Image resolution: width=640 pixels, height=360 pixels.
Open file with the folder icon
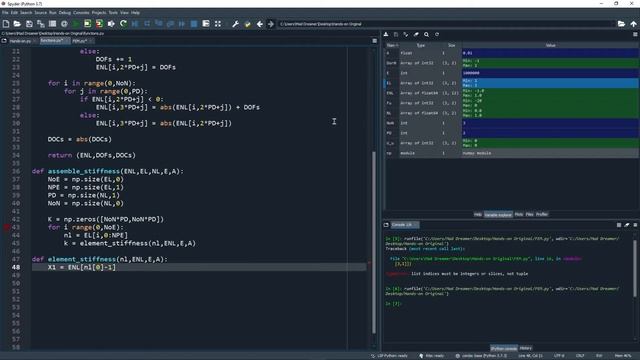(17, 24)
